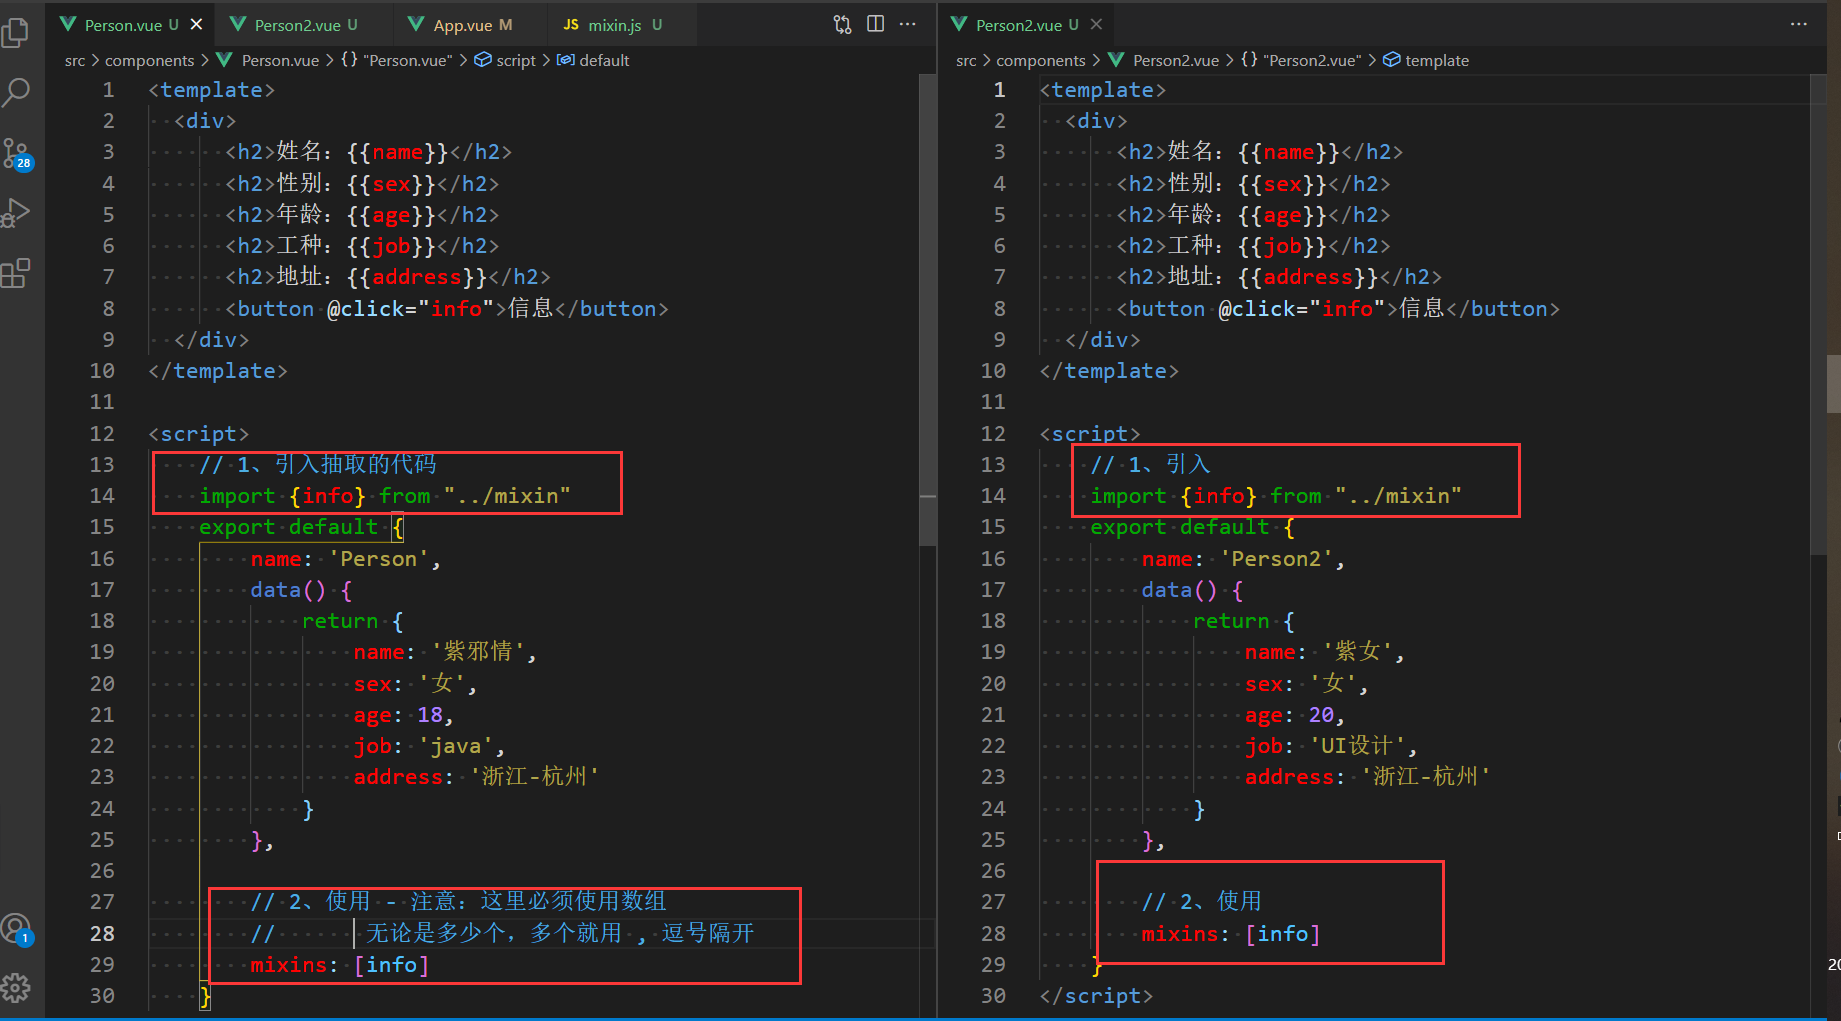The height and width of the screenshot is (1021, 1841).
Task: Click '// 2、使用 - 注意' comment line in left editor
Action: pyautogui.click(x=458, y=901)
